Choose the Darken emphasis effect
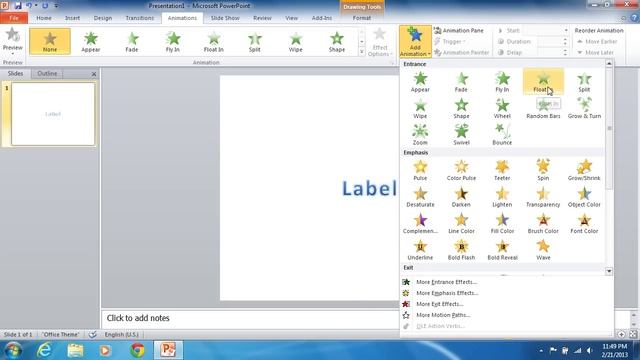Image resolution: width=640 pixels, height=360 pixels. coord(461,197)
